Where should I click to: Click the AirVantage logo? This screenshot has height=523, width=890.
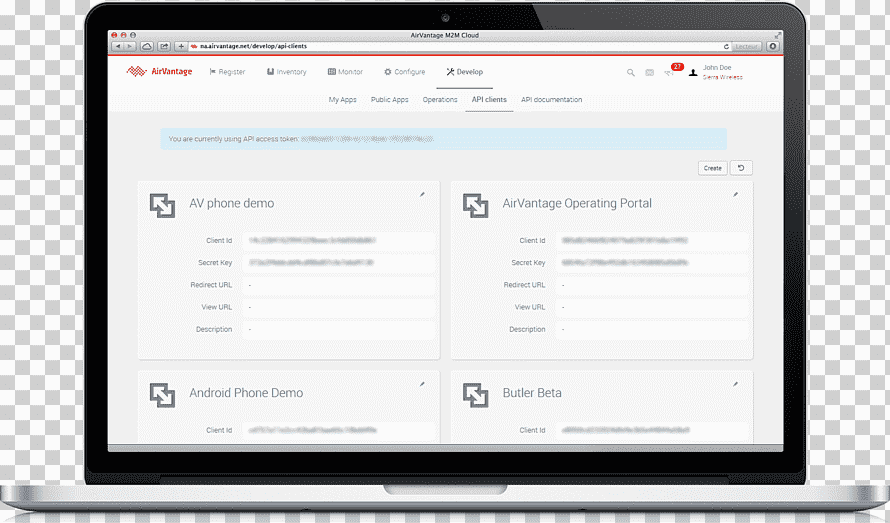point(159,72)
